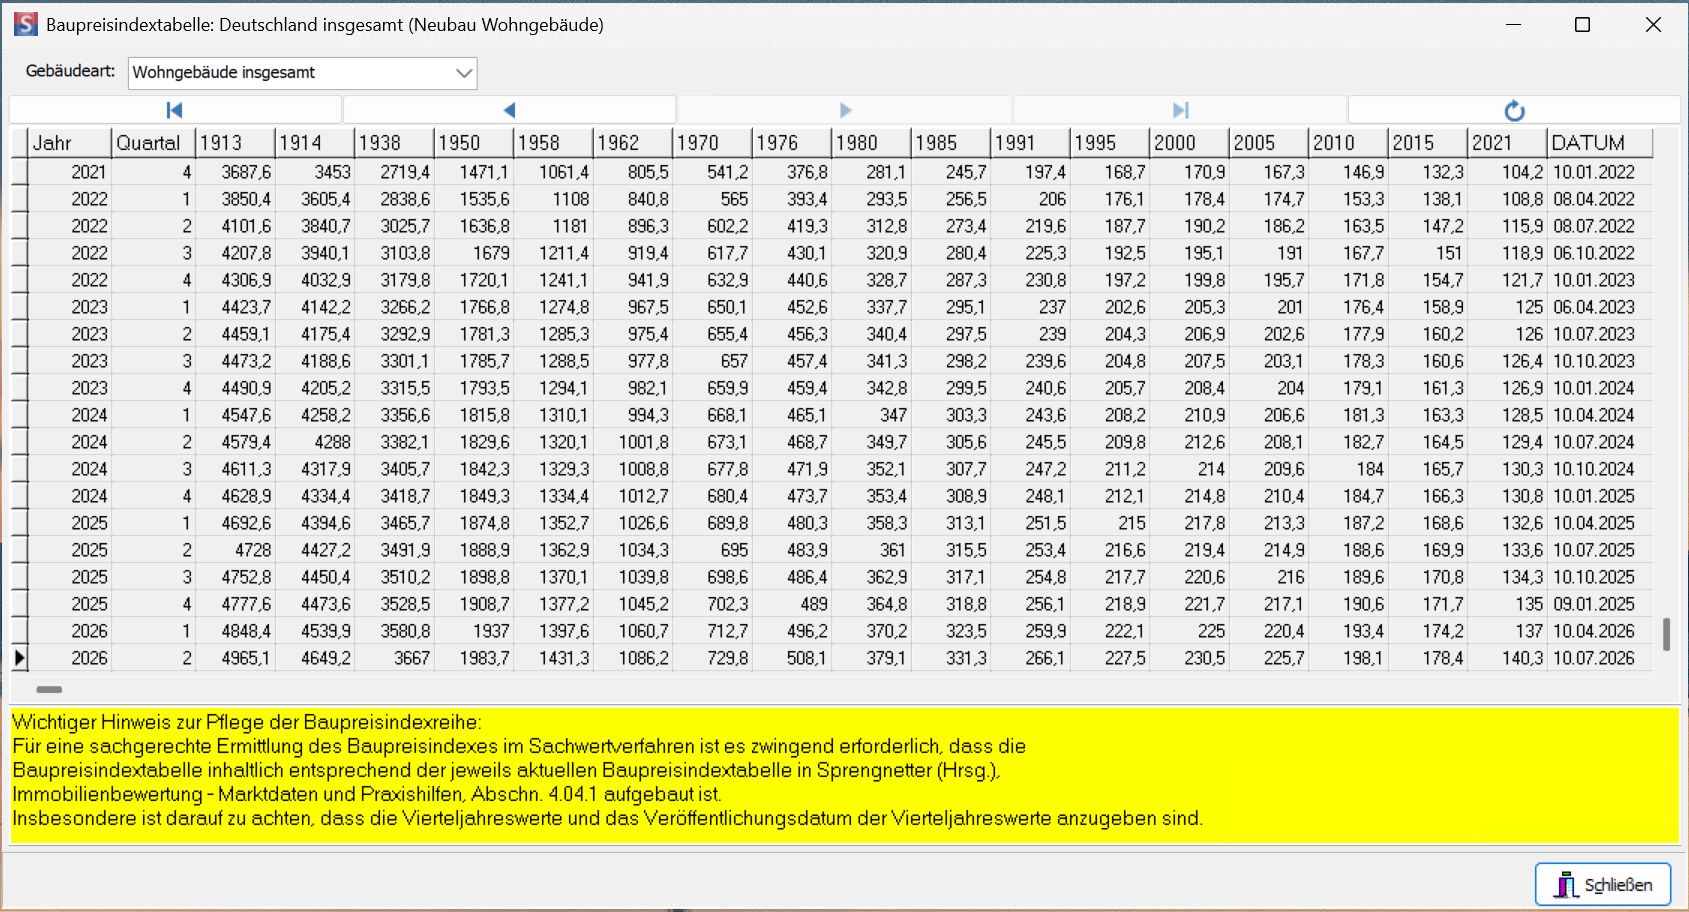The image size is (1689, 912).
Task: Select the current-row indicator for 2026 Q2
Action: tap(19, 658)
